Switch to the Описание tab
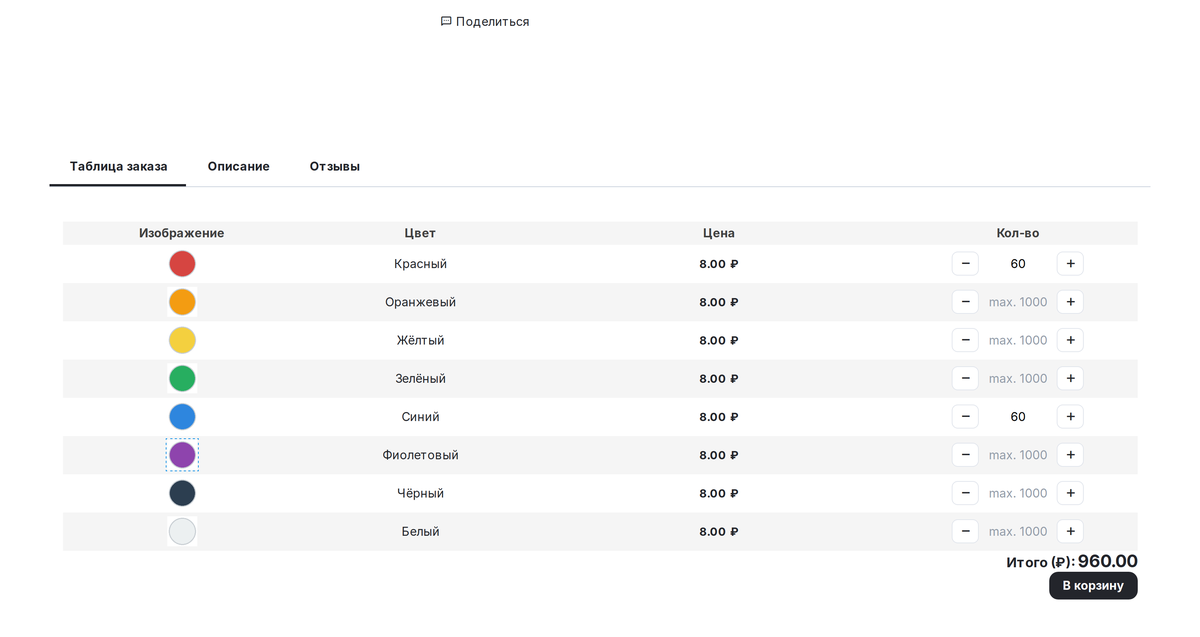Viewport: 1200px width, 637px height. tap(239, 166)
